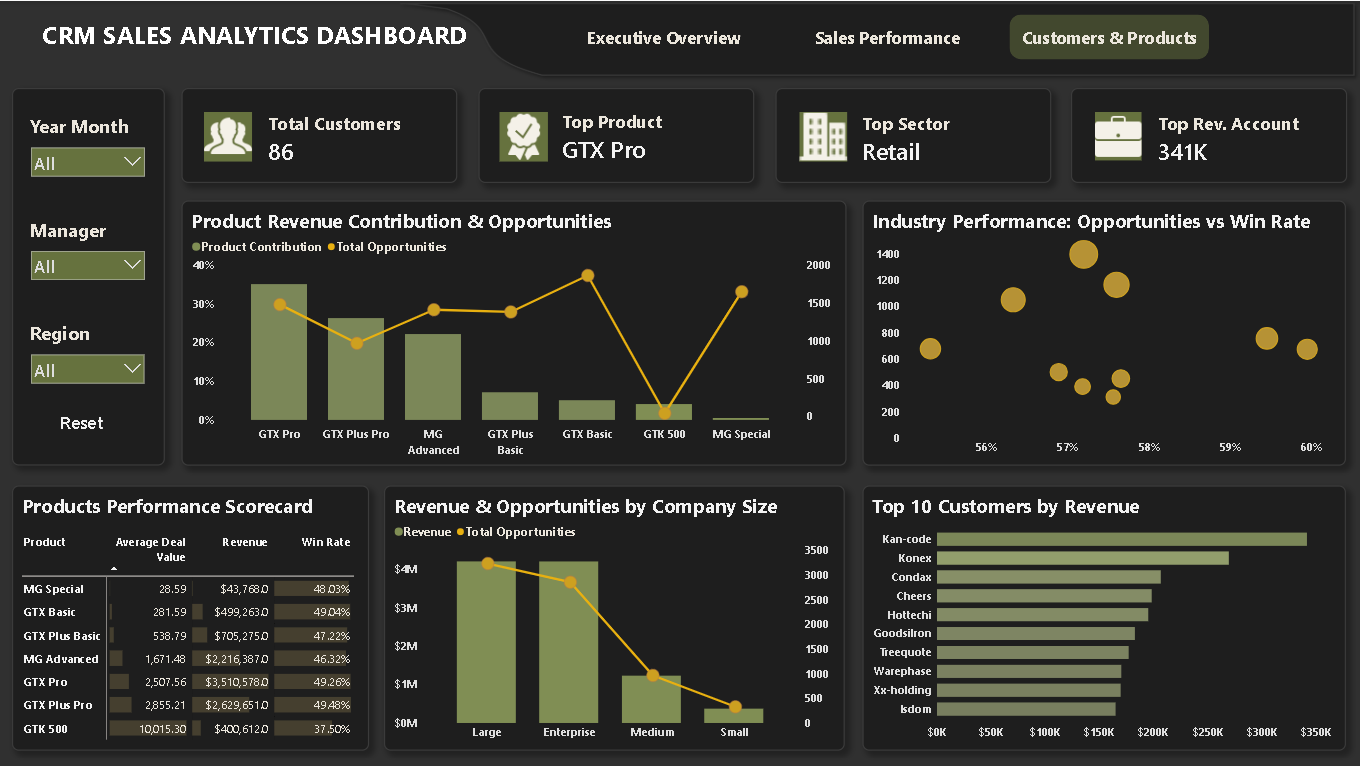Click the Medium company size revenue bar

click(x=651, y=699)
